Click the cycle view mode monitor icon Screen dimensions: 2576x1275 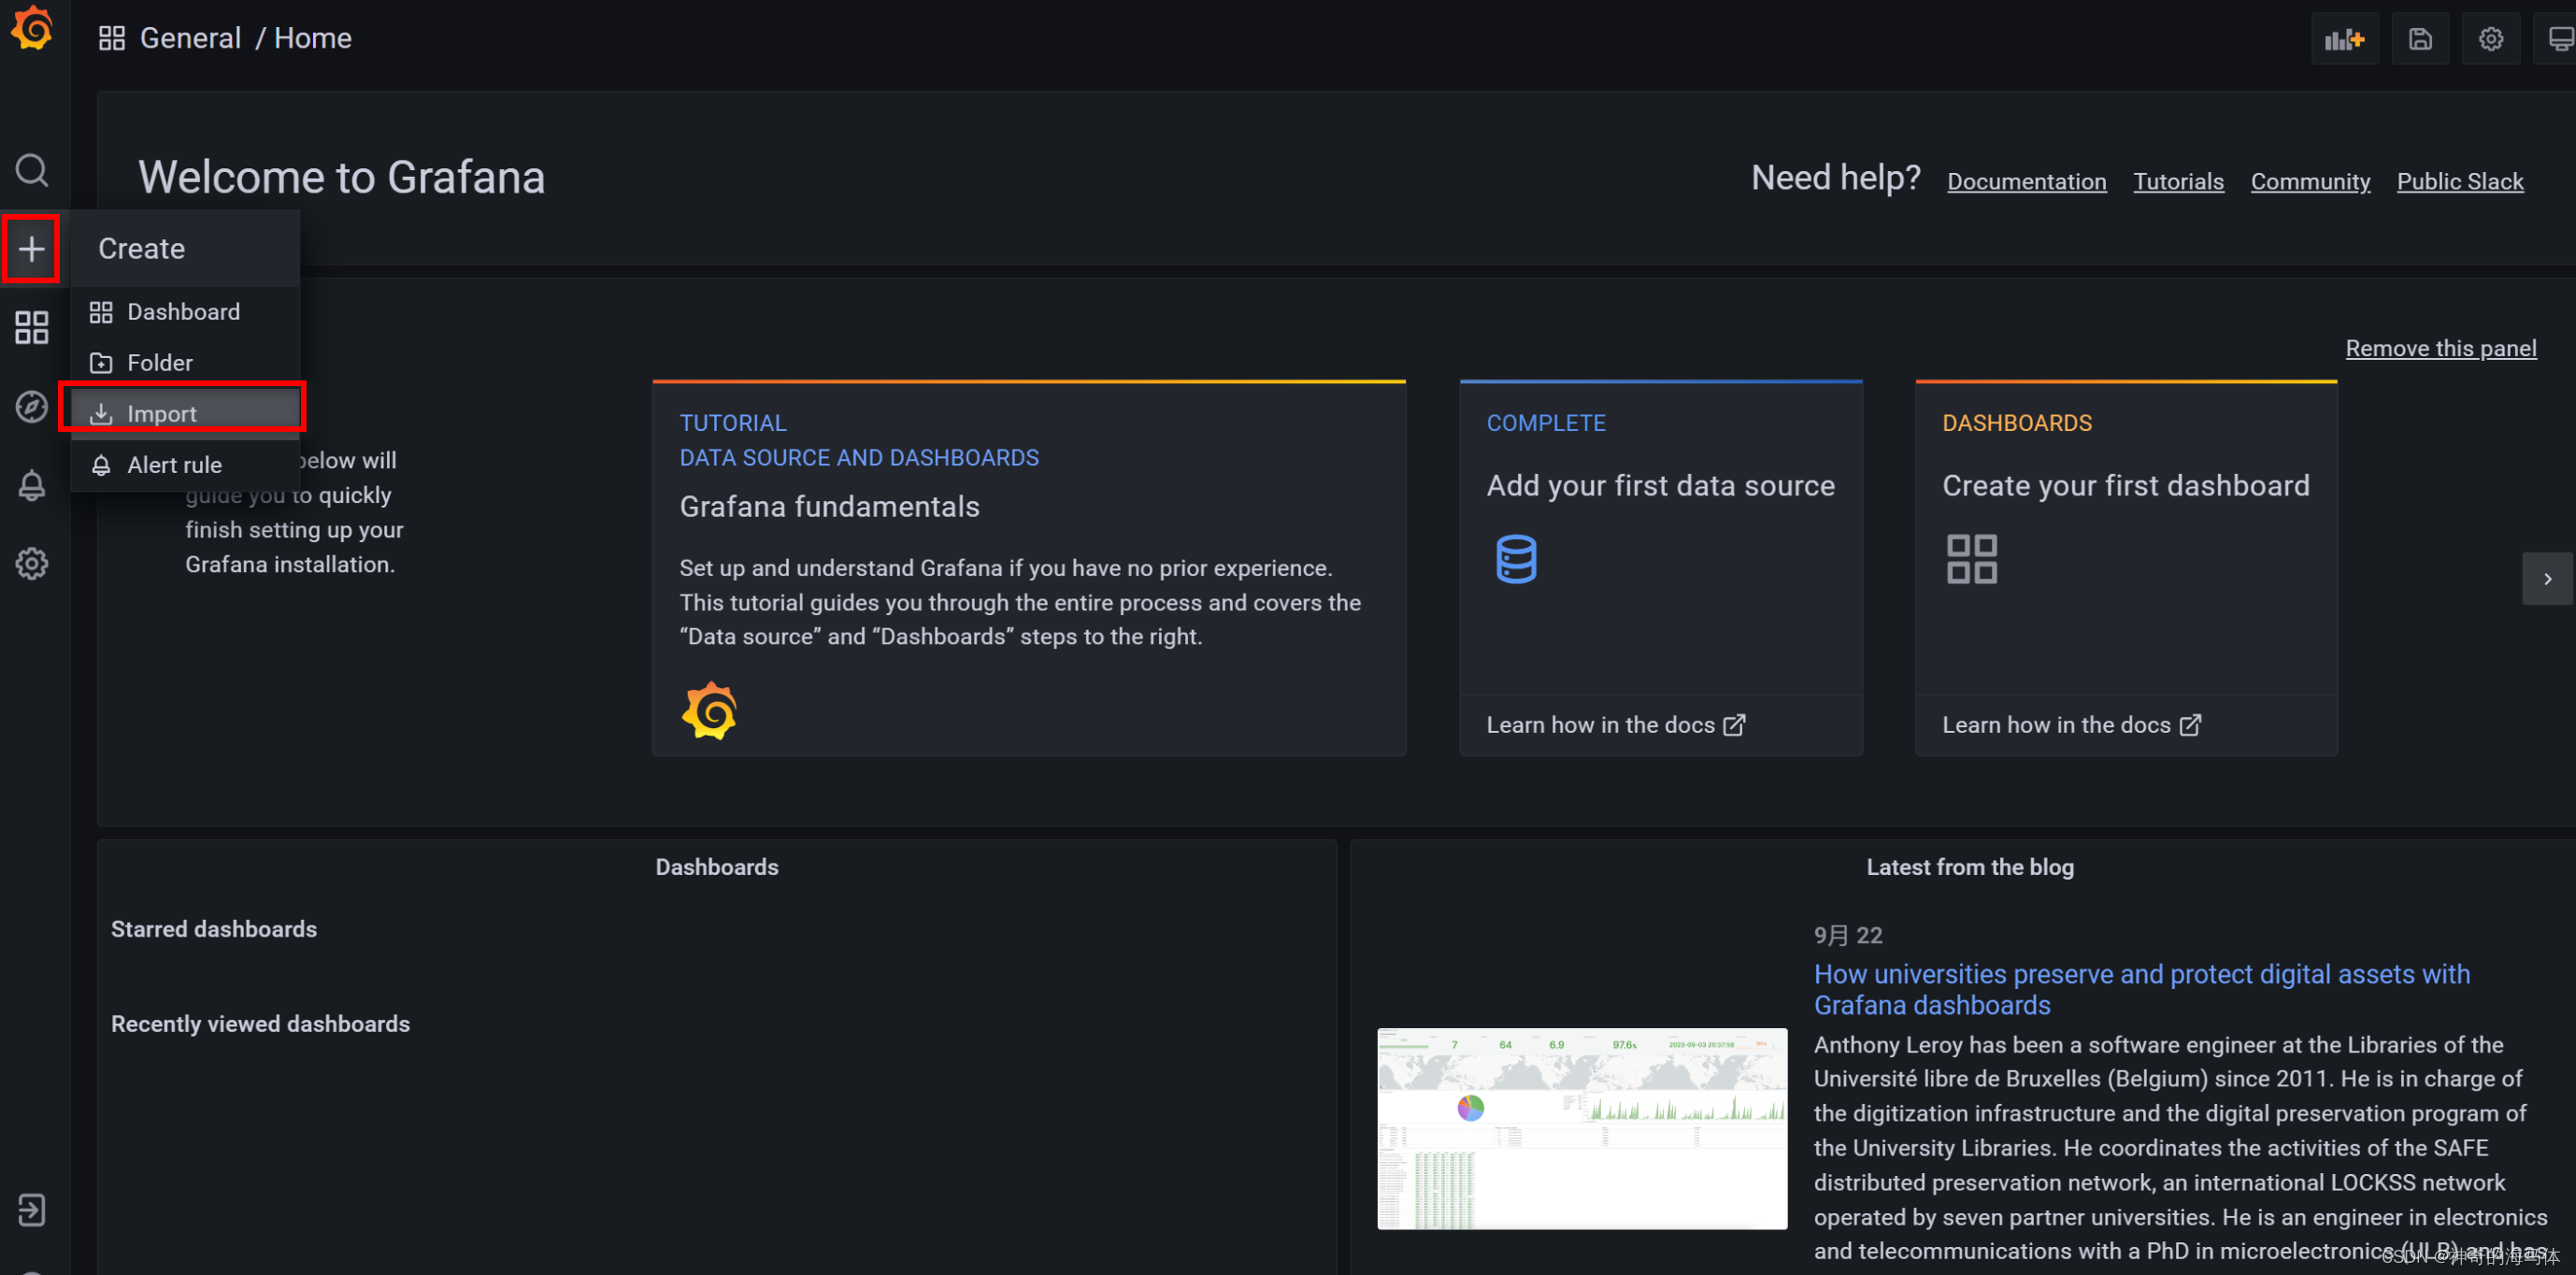2558,39
